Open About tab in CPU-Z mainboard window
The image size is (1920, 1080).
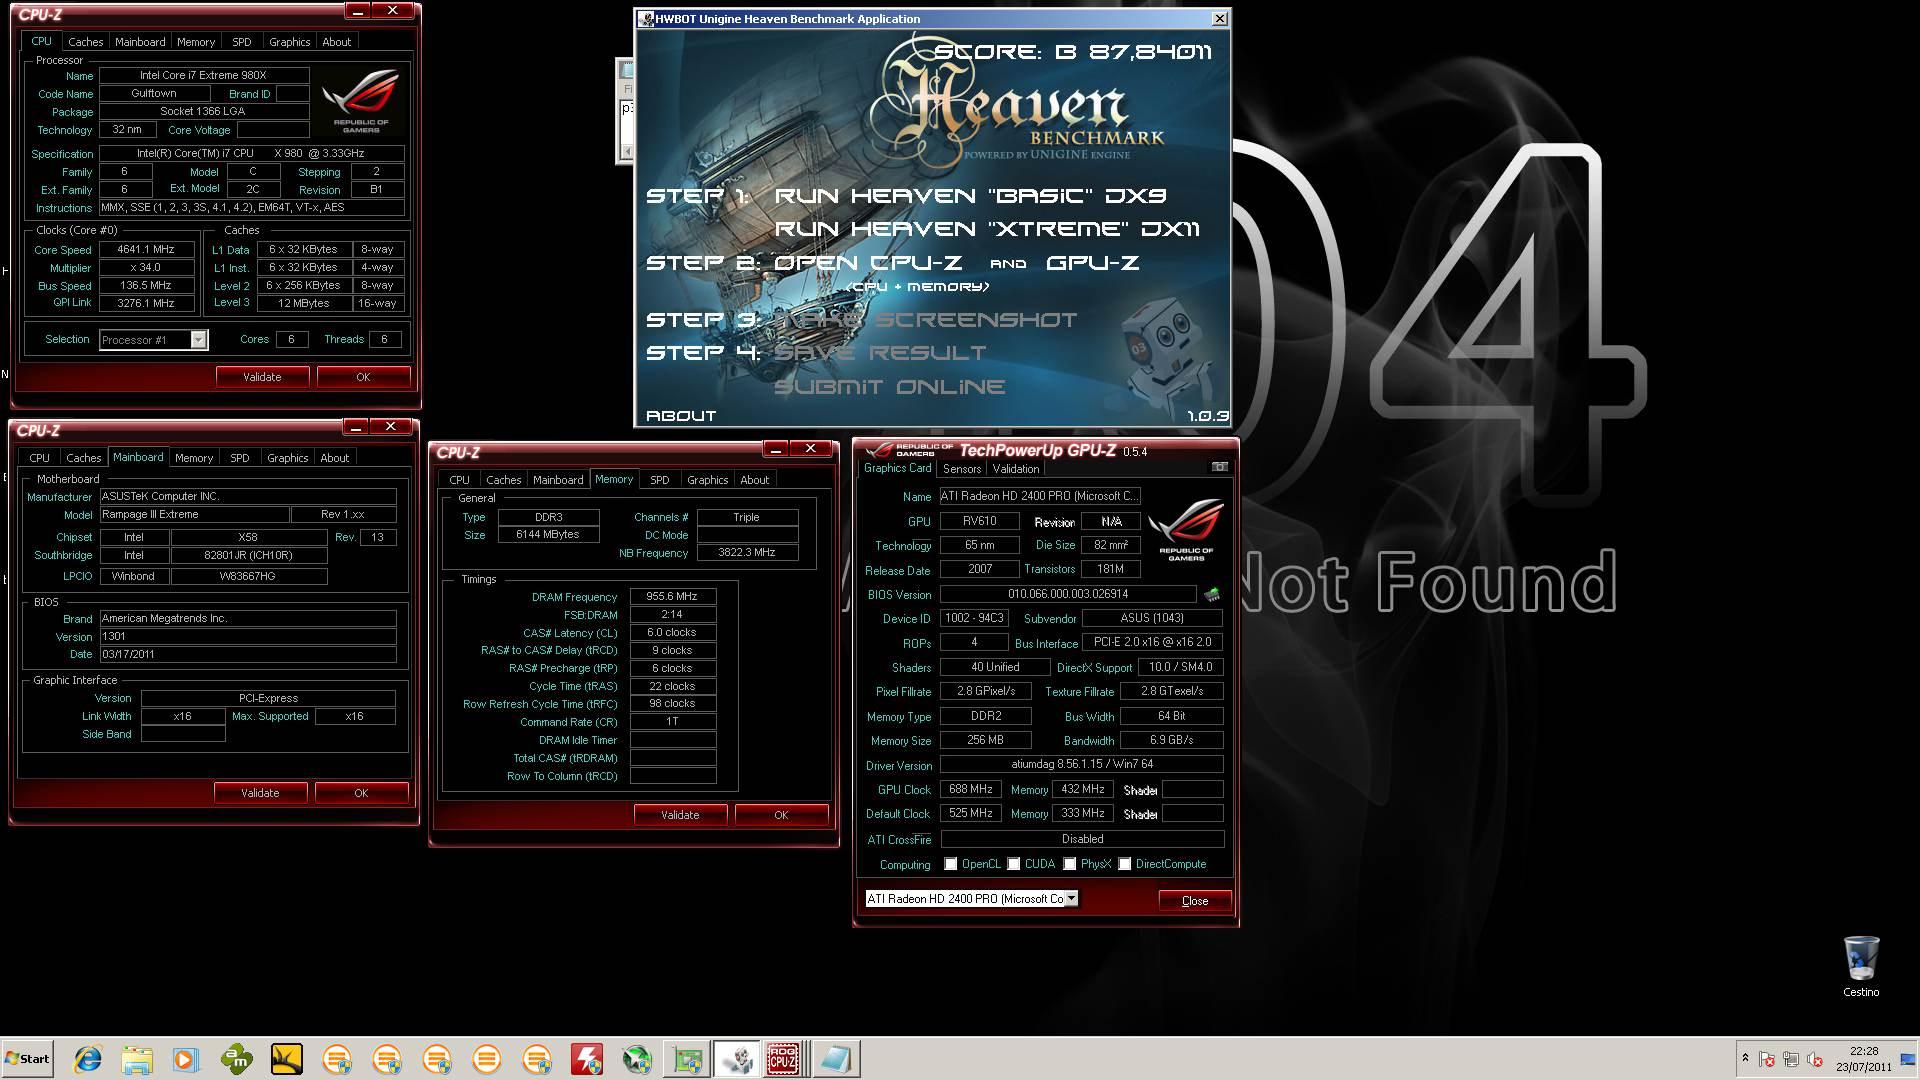pos(335,458)
